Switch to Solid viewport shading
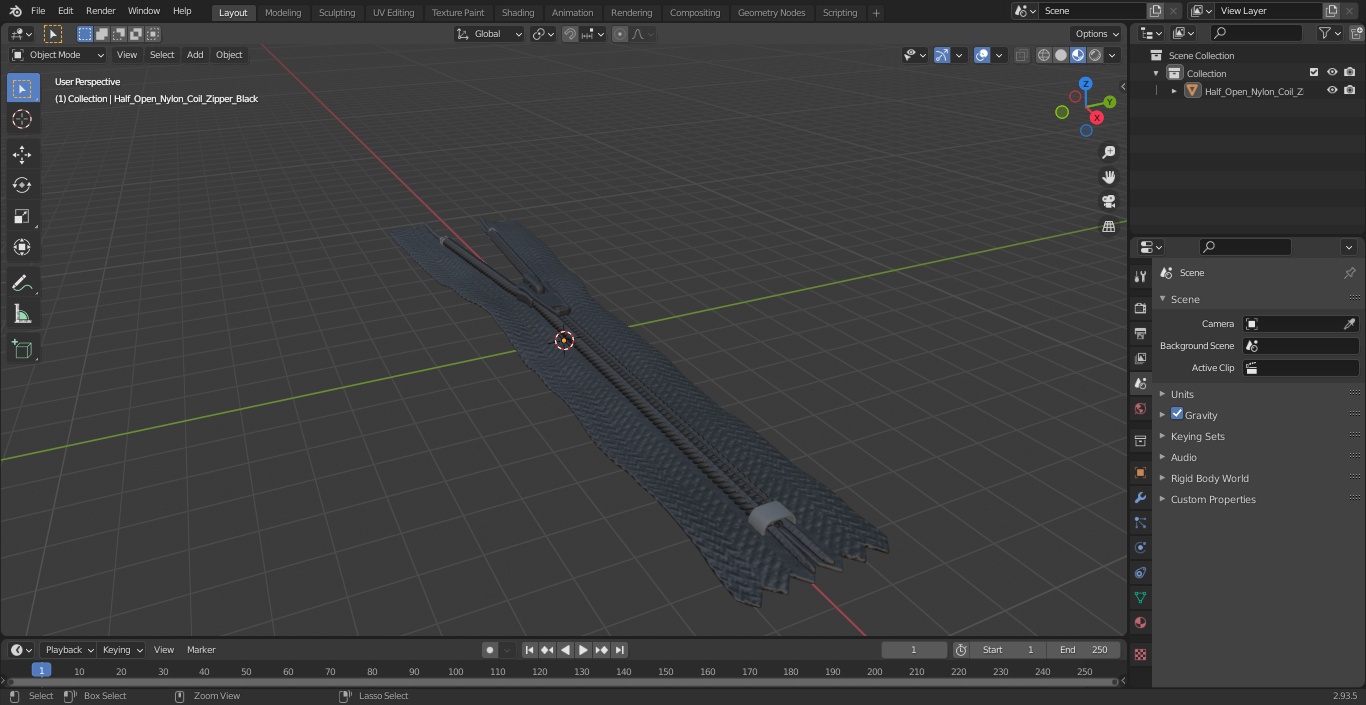Image resolution: width=1366 pixels, height=705 pixels. [1061, 55]
